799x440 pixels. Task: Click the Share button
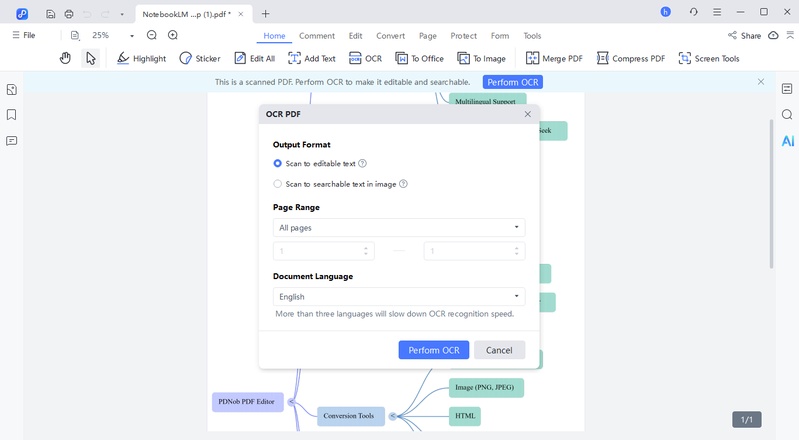click(744, 35)
